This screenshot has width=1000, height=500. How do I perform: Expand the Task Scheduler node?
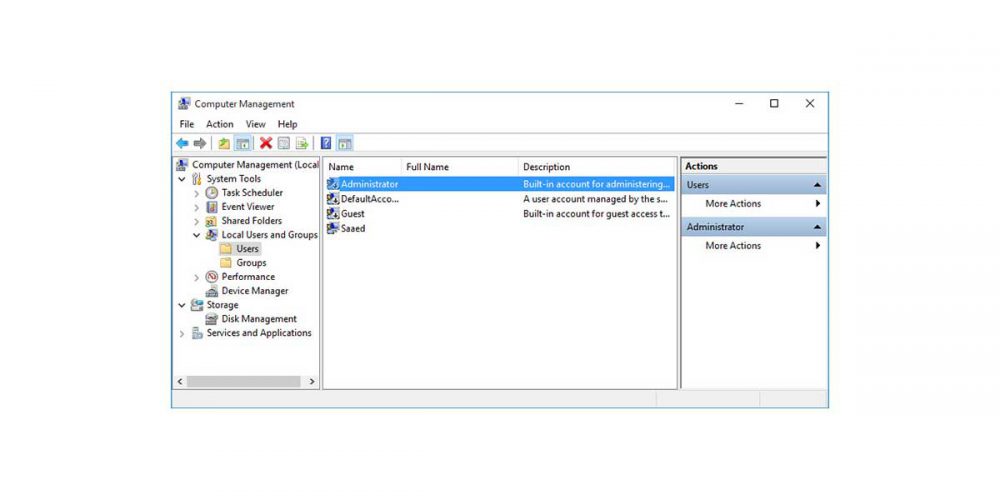(197, 193)
